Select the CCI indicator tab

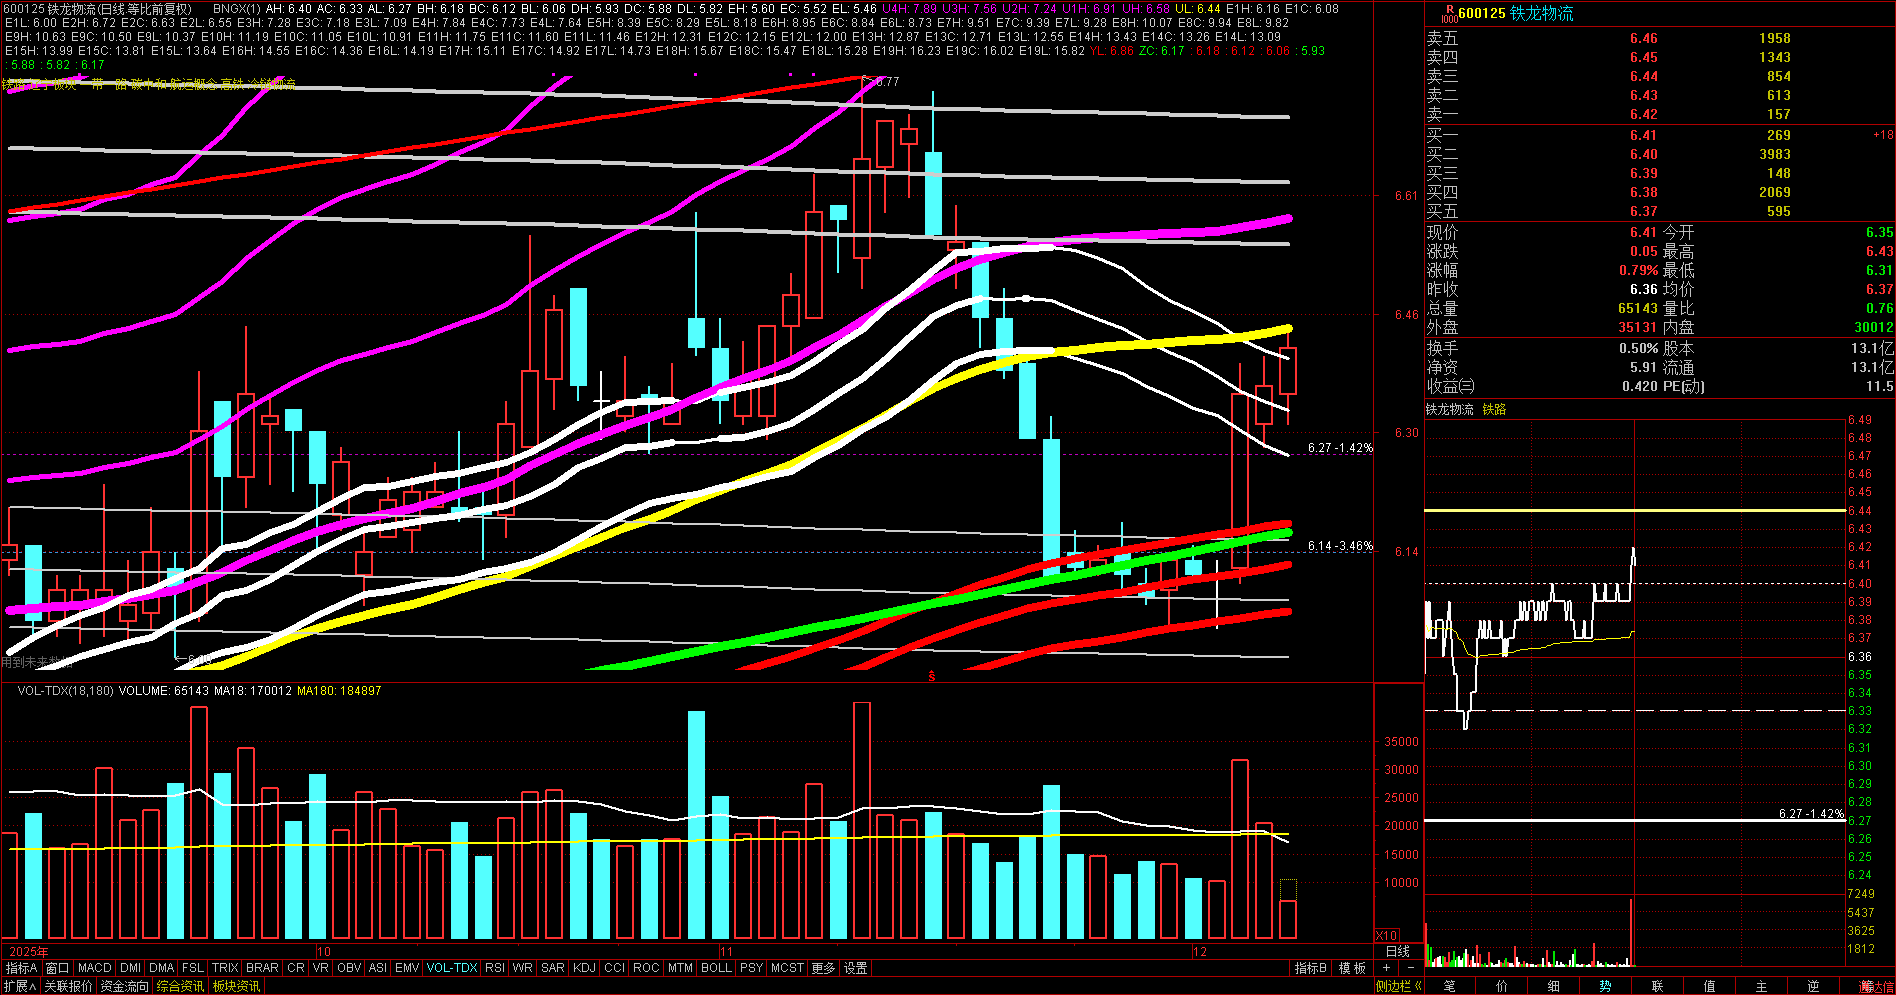click(x=615, y=968)
